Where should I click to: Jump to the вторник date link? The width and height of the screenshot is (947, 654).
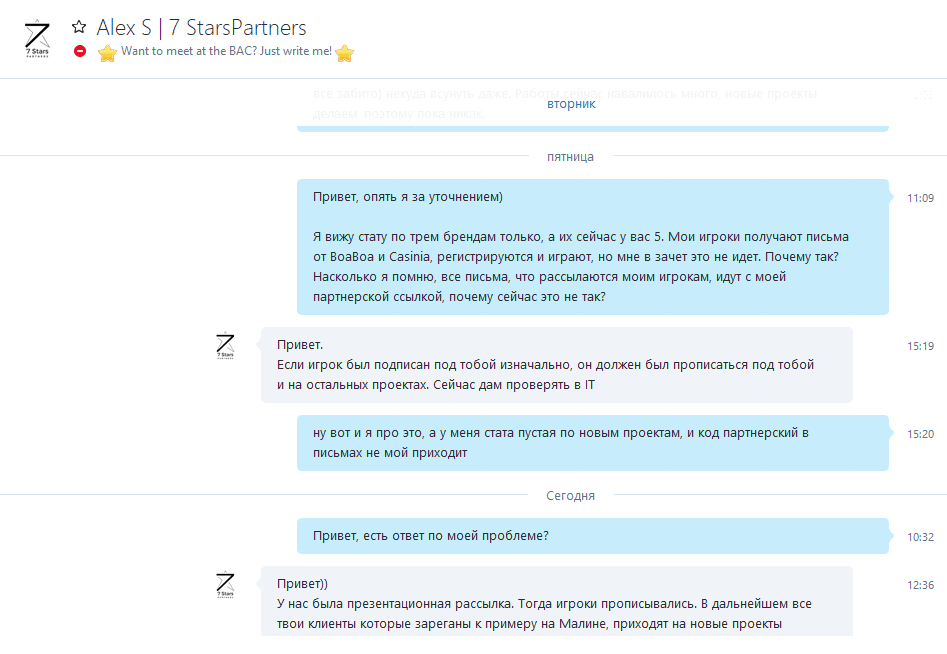pos(571,104)
